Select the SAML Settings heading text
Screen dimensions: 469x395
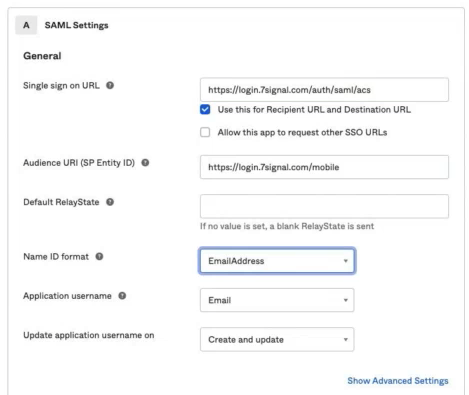click(x=76, y=25)
